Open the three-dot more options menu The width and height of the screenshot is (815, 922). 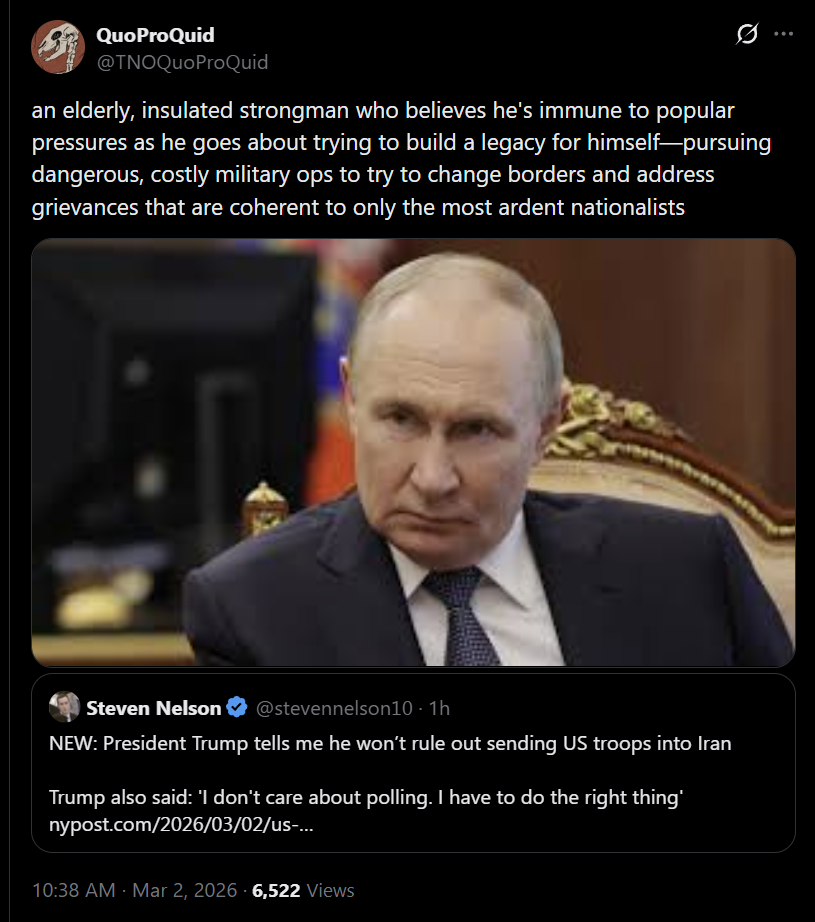pyautogui.click(x=783, y=34)
